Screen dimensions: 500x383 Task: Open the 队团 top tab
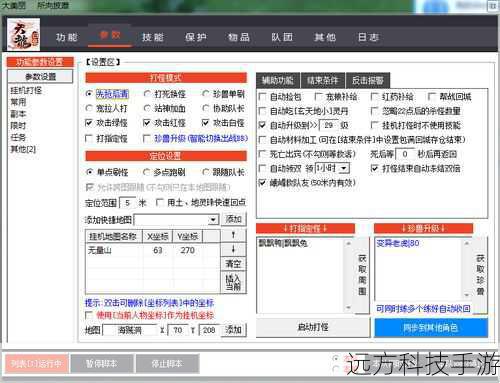click(282, 37)
